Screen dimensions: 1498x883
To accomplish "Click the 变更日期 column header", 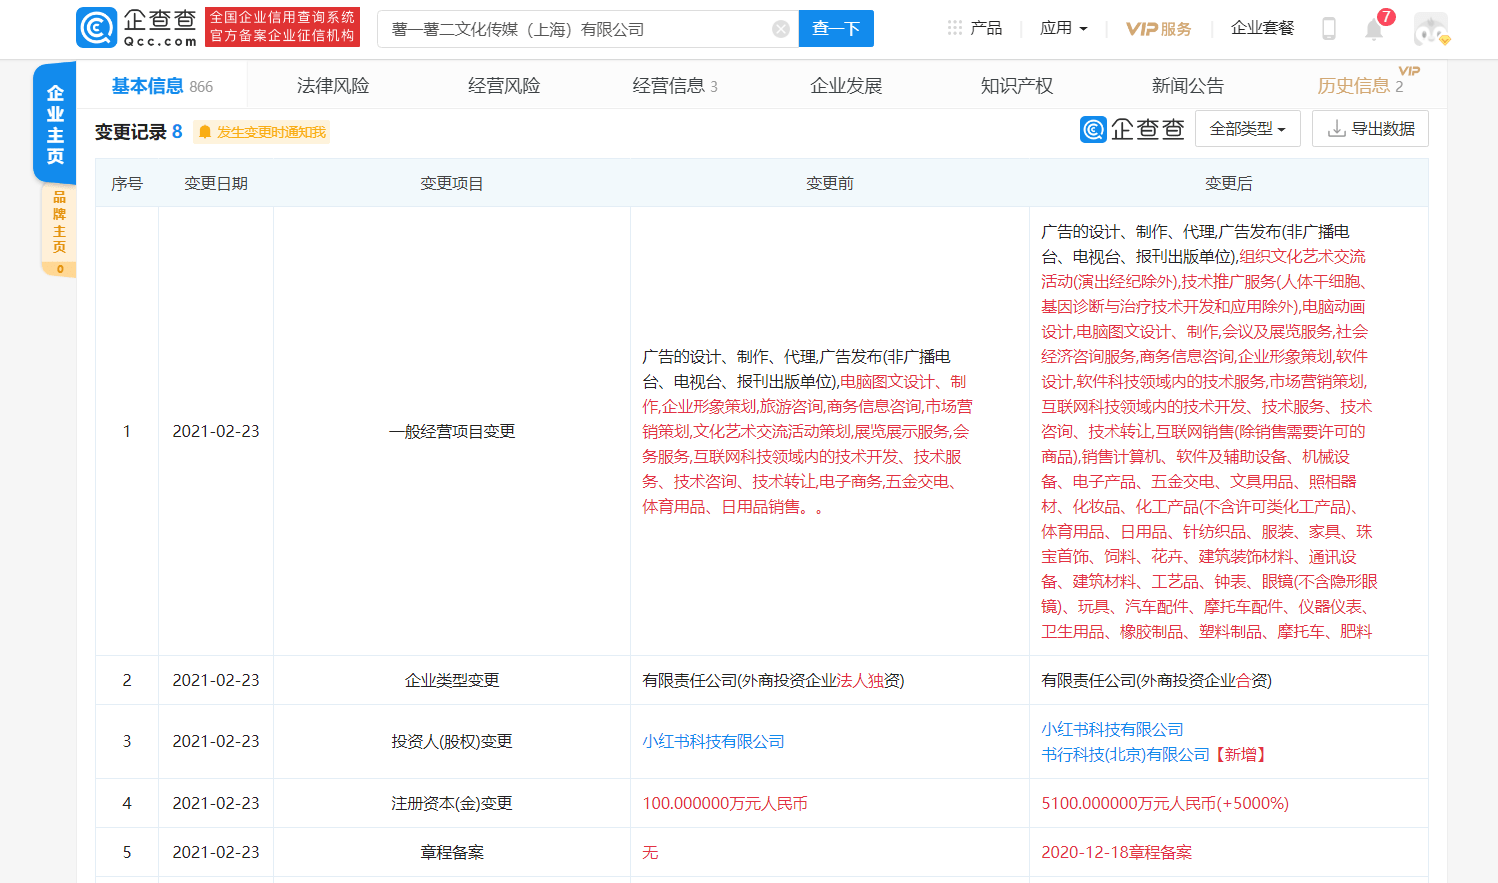I will pos(216,183).
